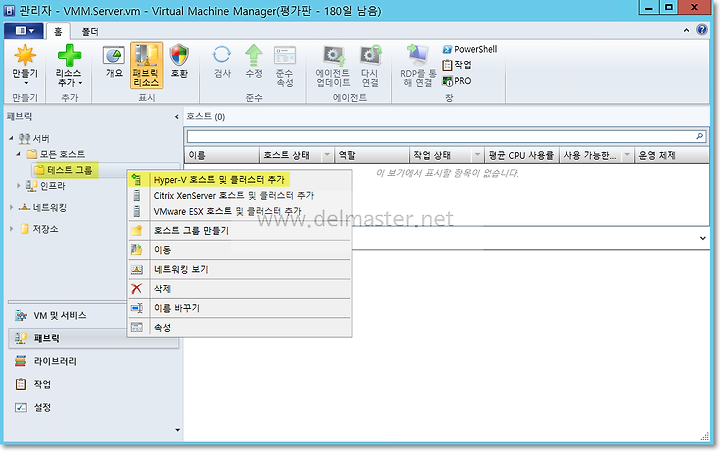Viewport: 720px width, 451px height.
Task: Expand the details pane chevron
Action: [x=703, y=238]
